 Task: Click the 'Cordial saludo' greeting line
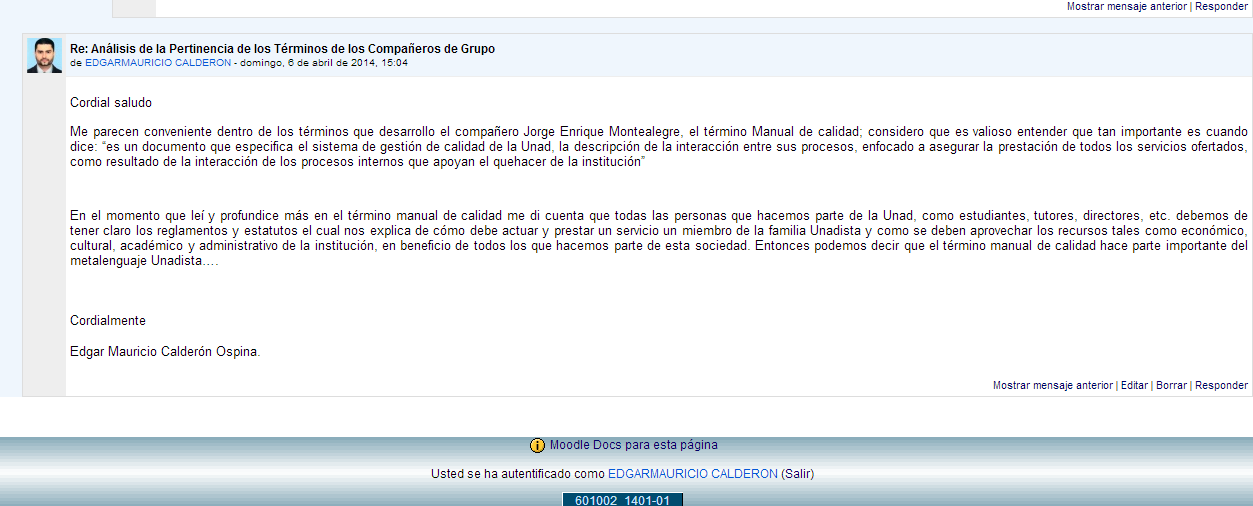point(111,102)
